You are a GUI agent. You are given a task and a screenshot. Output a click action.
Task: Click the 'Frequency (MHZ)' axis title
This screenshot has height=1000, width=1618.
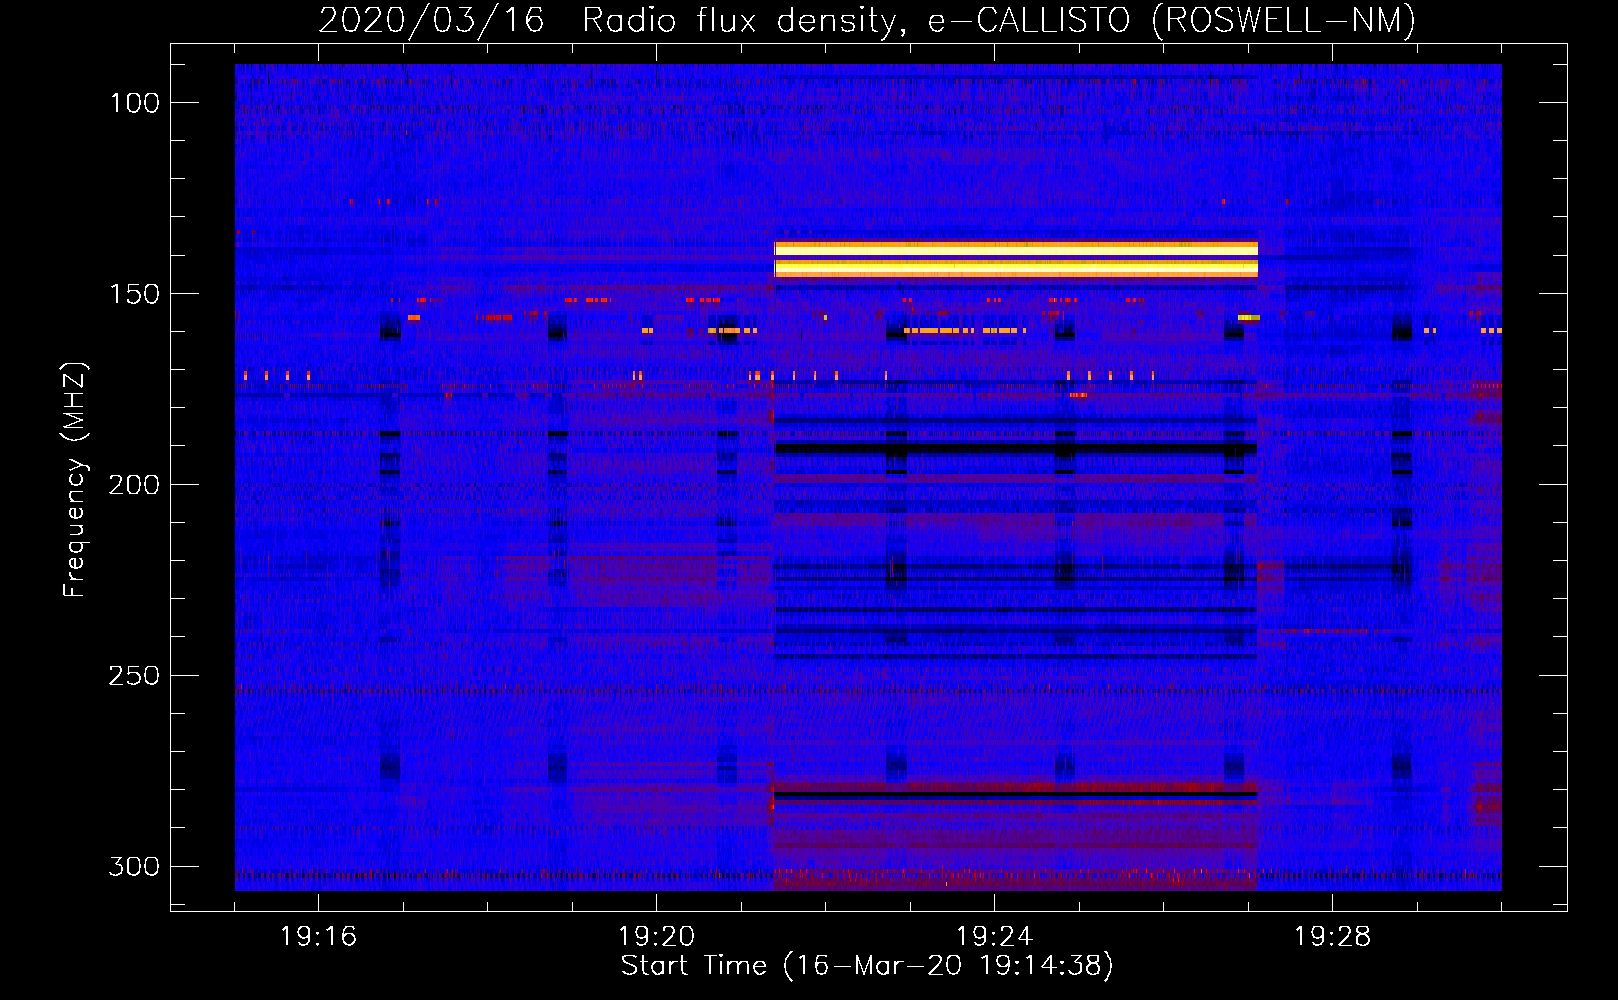[75, 479]
